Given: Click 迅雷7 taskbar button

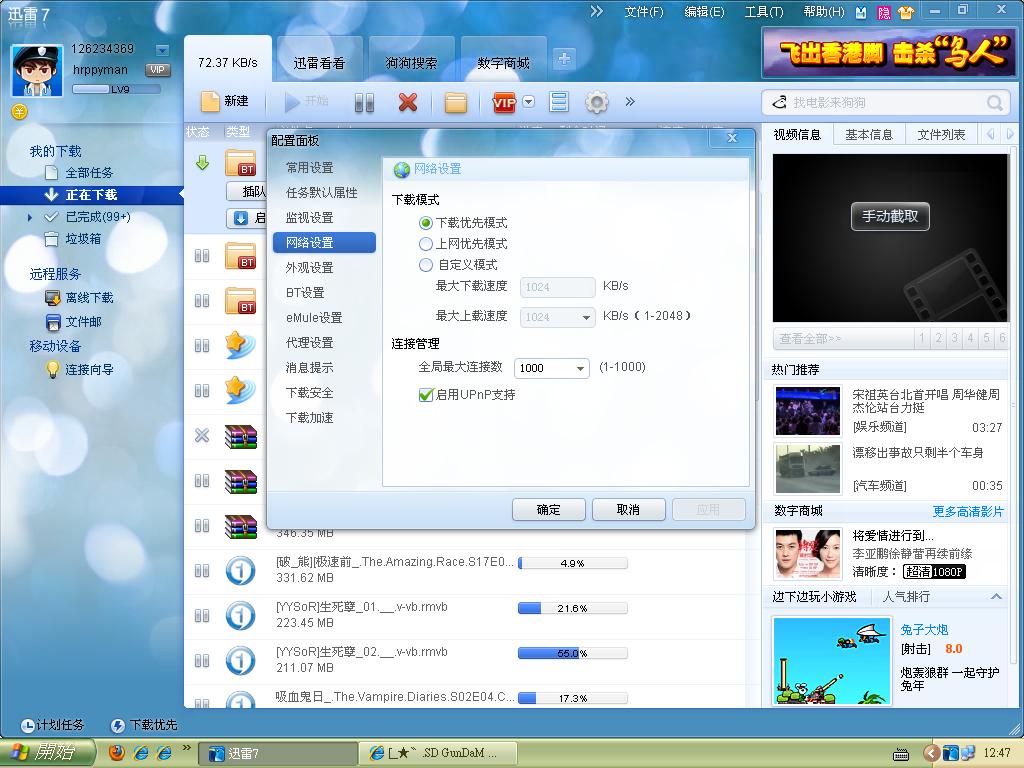Looking at the screenshot, I should (x=277, y=754).
